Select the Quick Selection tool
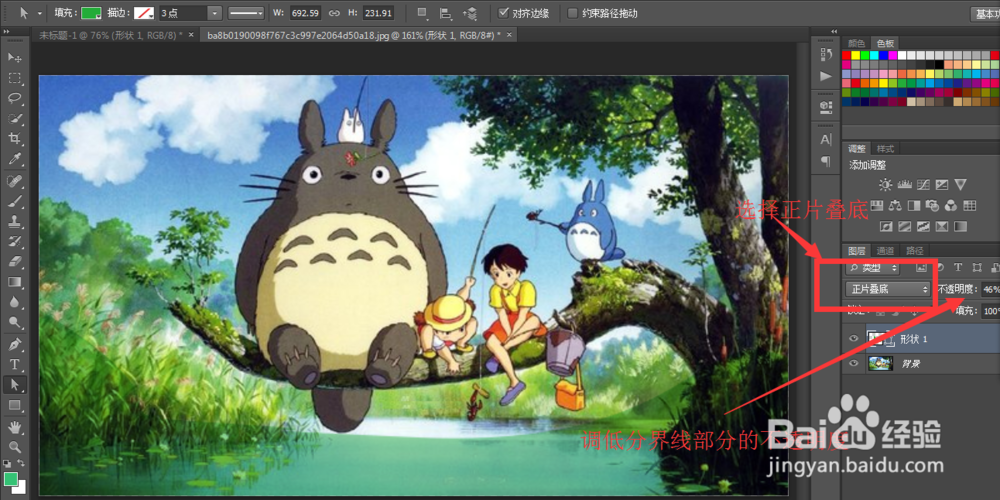This screenshot has width=1000, height=500. pos(15,119)
